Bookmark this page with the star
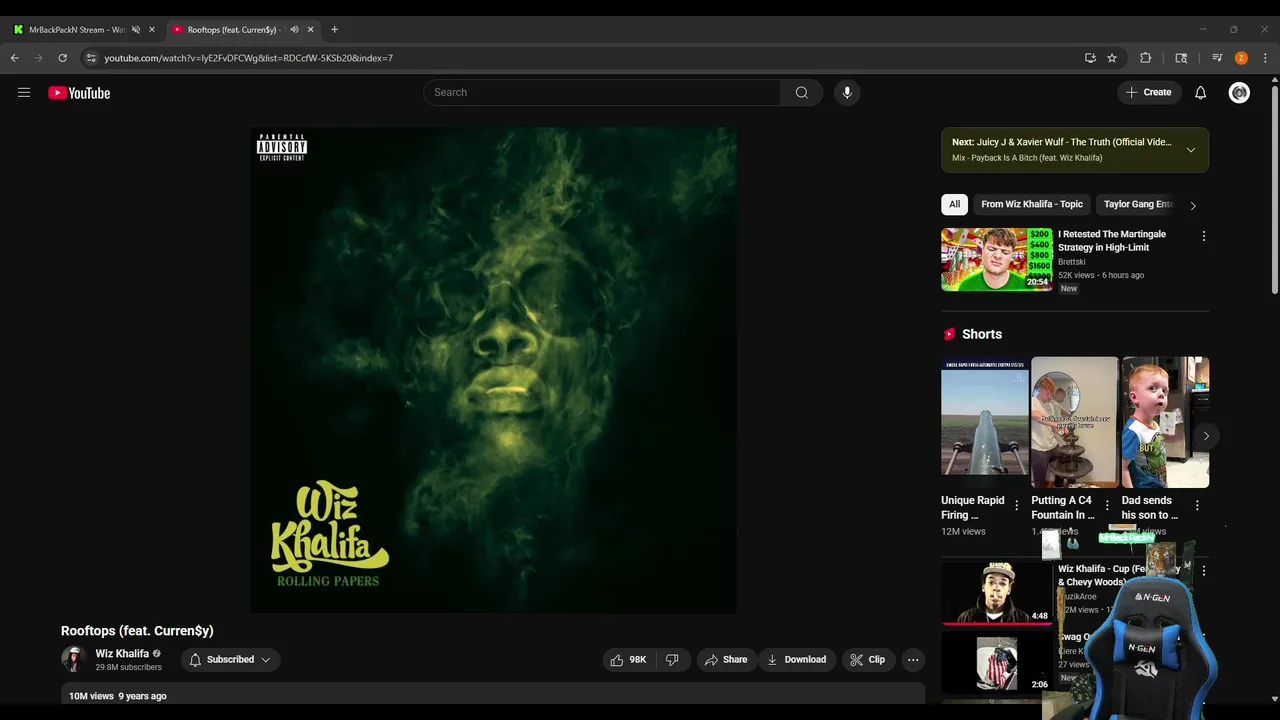Viewport: 1280px width, 720px height. tap(1112, 58)
